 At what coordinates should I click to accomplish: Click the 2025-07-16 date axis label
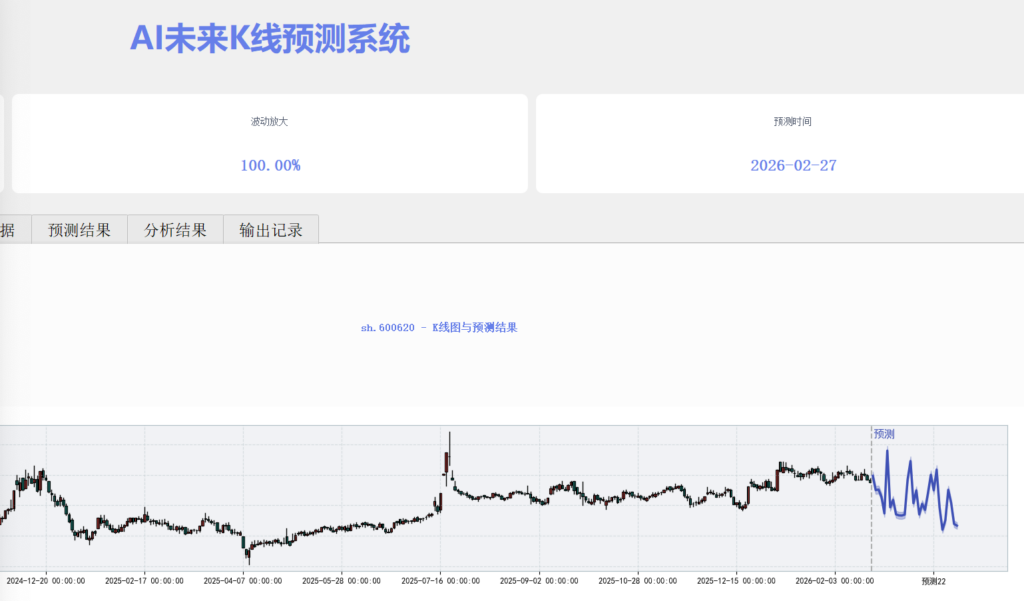[x=440, y=580]
